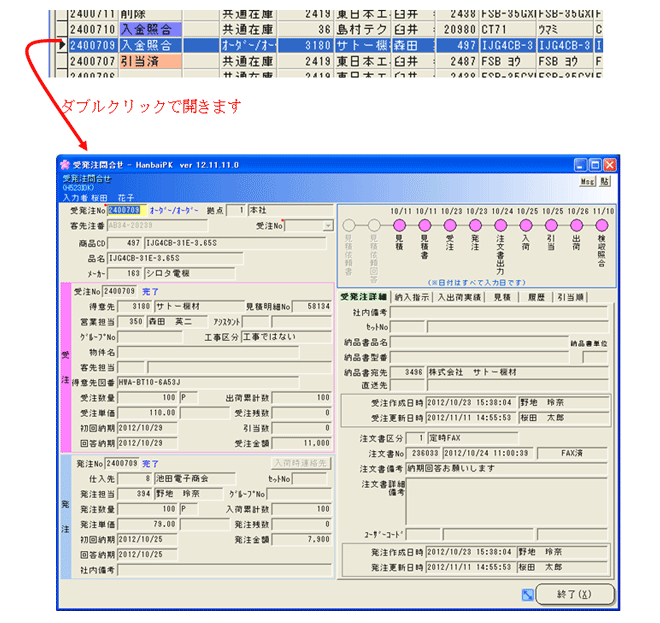Click the 引当 status circle in timeline
This screenshot has width=660, height=623.
tap(550, 225)
